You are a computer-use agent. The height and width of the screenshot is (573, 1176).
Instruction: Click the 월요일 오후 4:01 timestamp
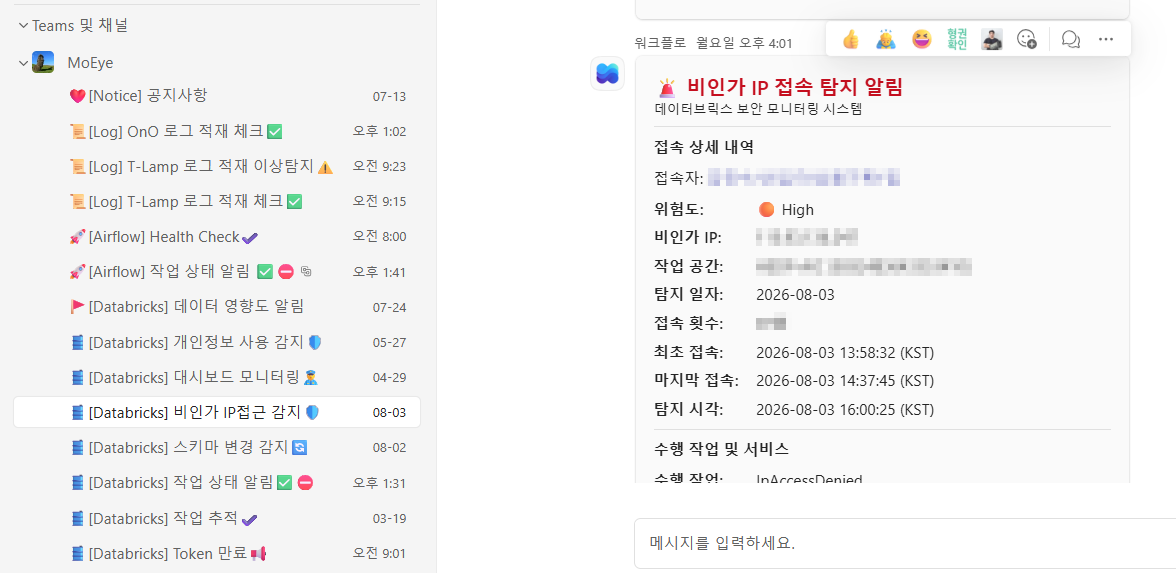744,44
